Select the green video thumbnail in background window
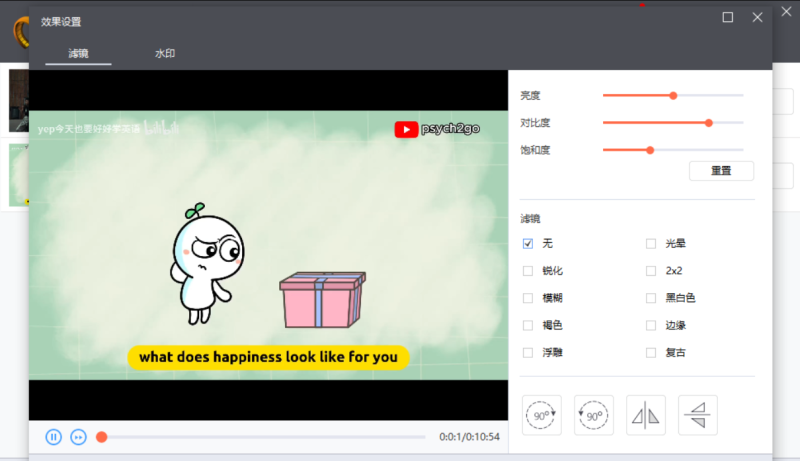 [x=19, y=174]
